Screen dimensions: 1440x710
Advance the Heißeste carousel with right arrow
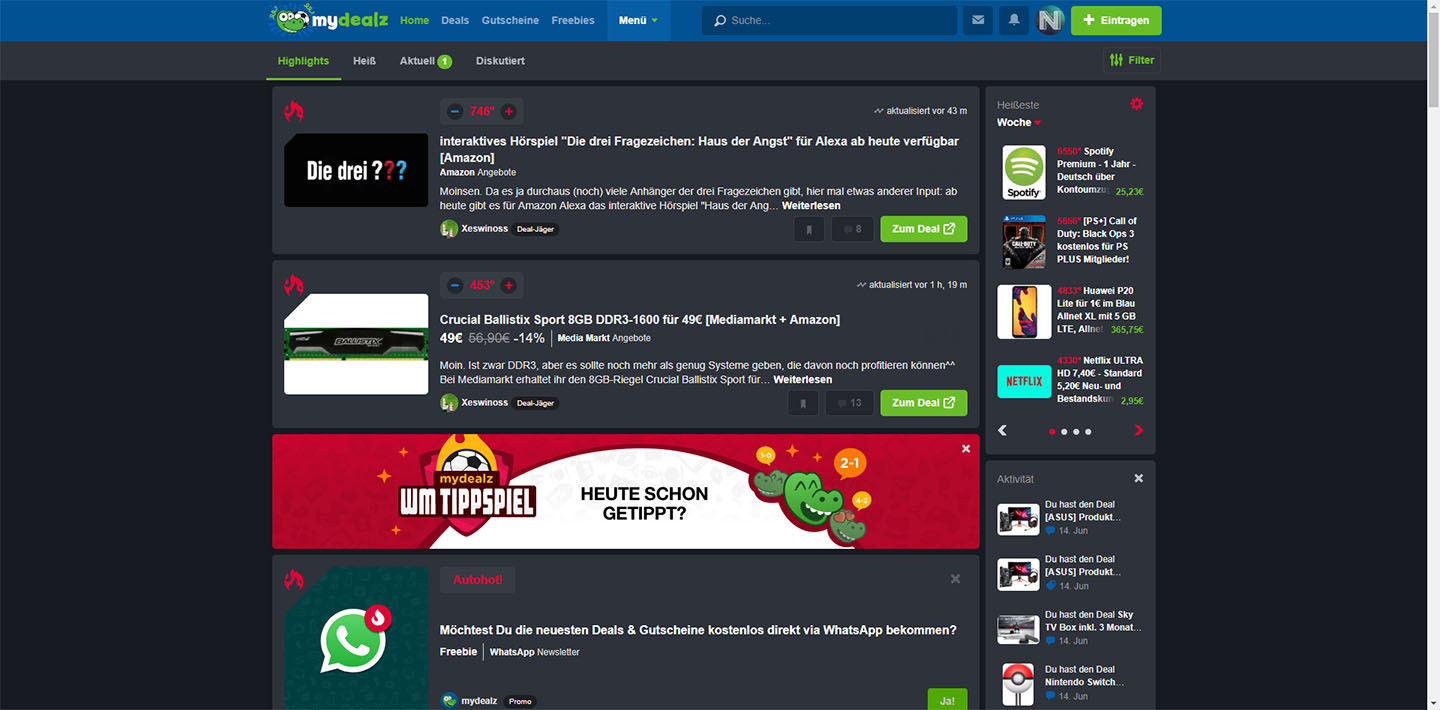point(1138,430)
